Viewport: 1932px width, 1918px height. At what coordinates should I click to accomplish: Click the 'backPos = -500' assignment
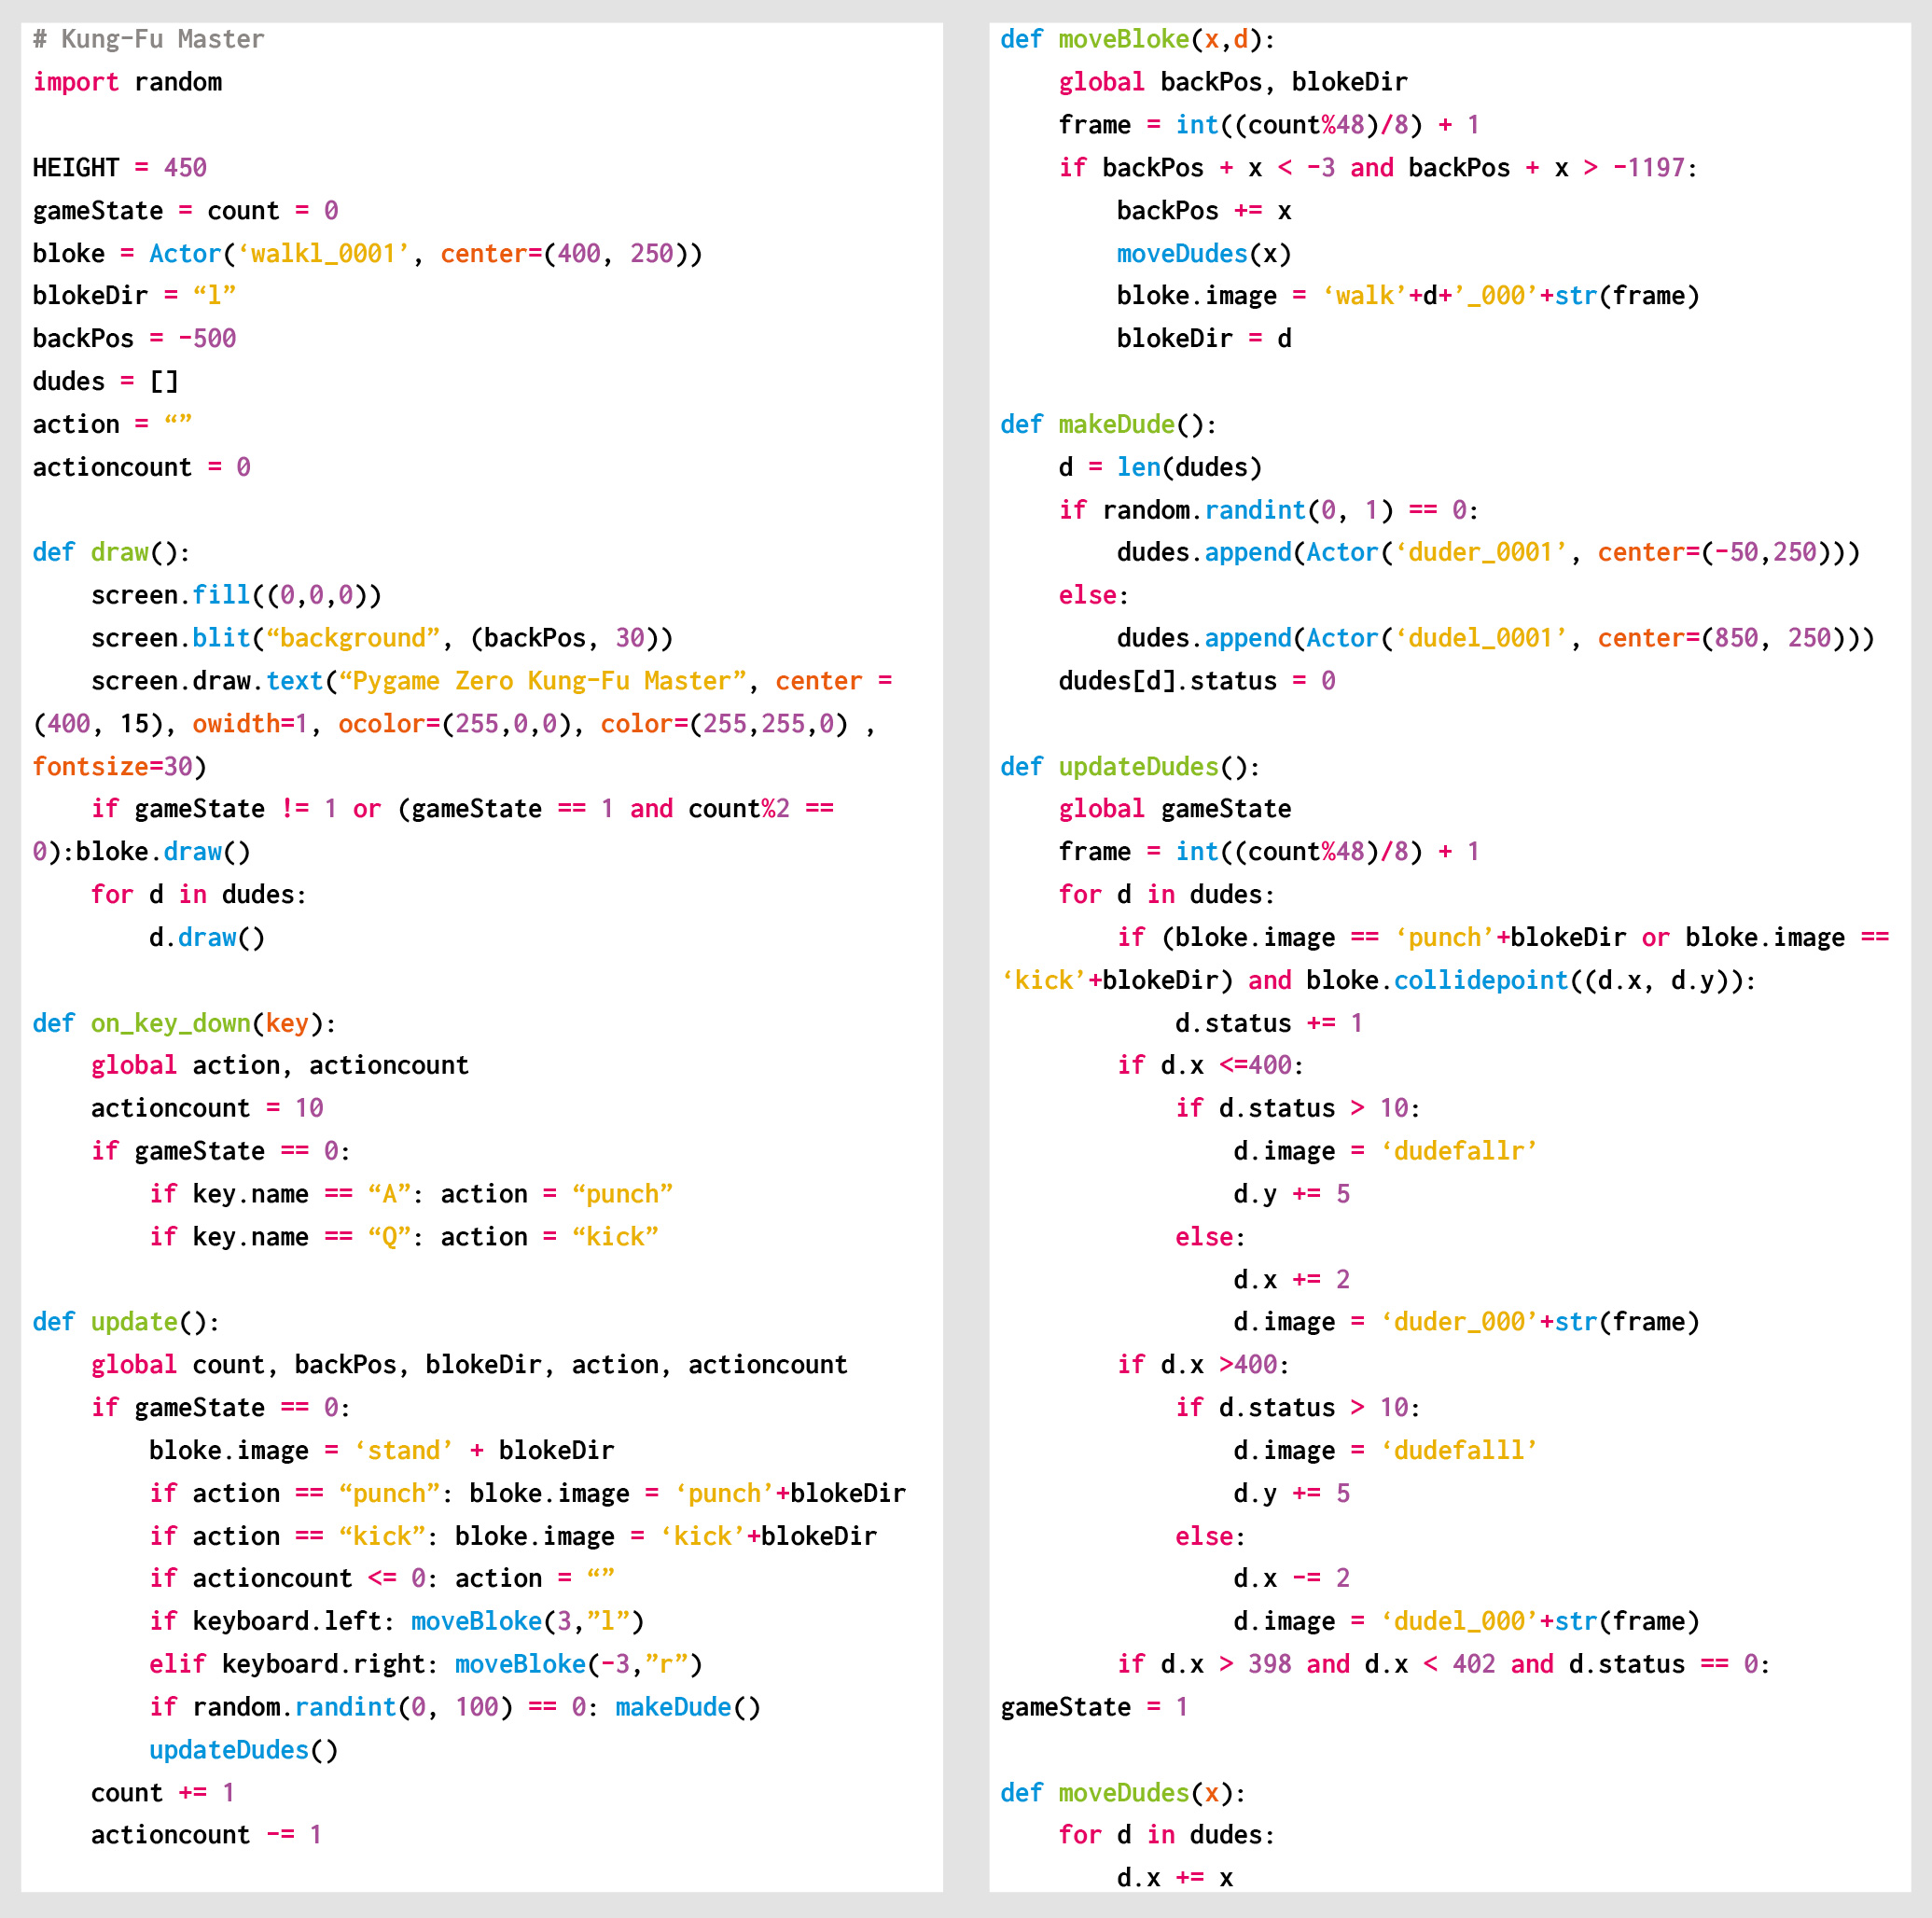pyautogui.click(x=134, y=338)
